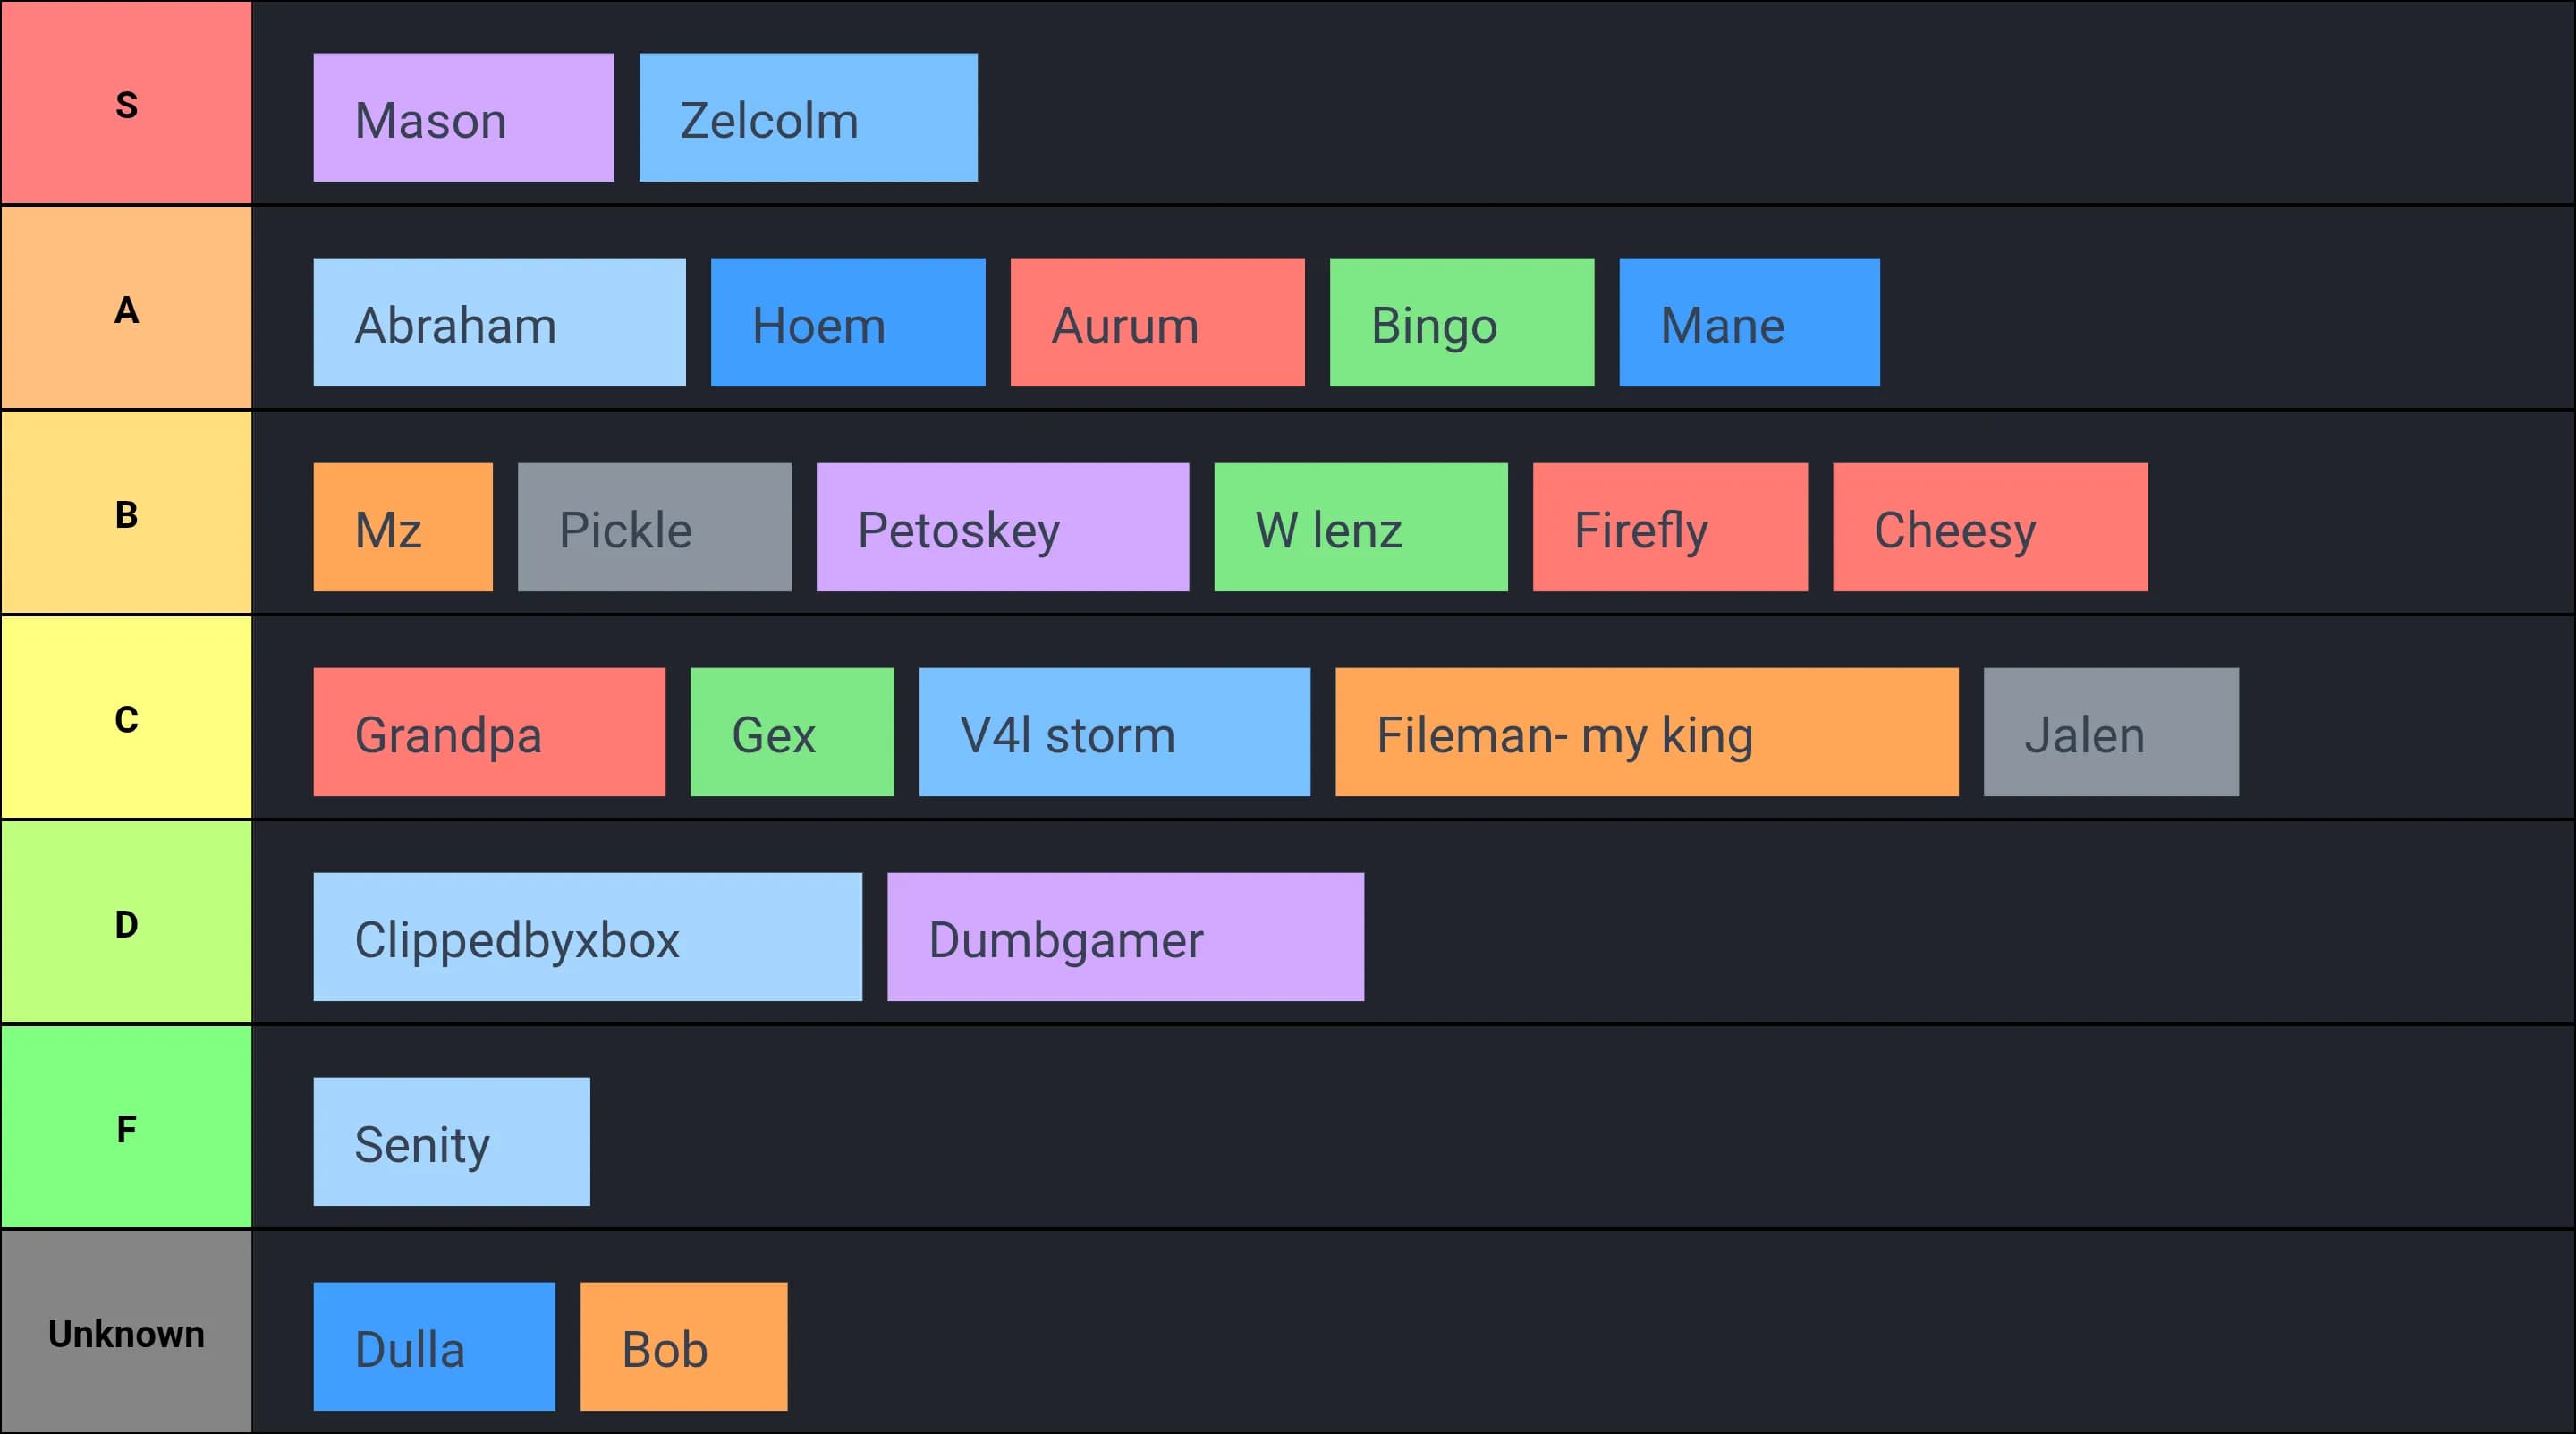Click the V4l storm tile
Screen dimensions: 2576x1434
[x=1114, y=732]
